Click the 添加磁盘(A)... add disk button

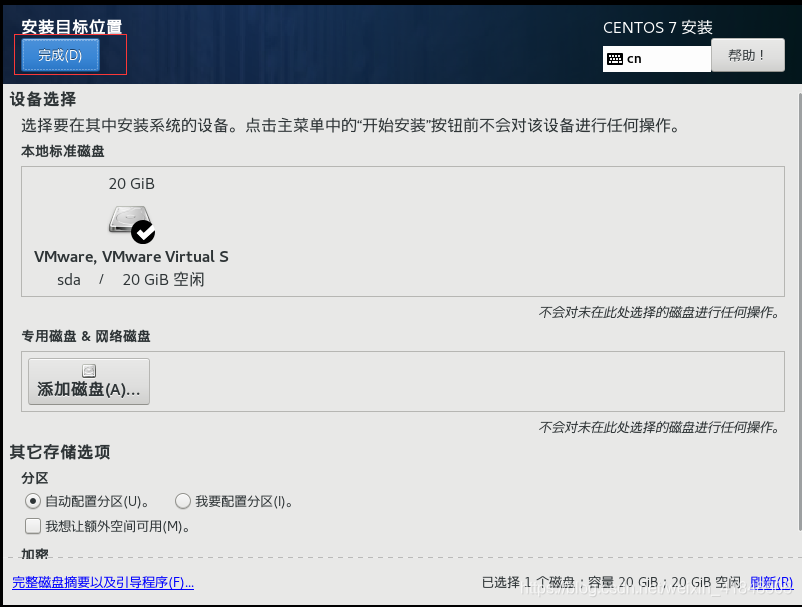pos(89,381)
